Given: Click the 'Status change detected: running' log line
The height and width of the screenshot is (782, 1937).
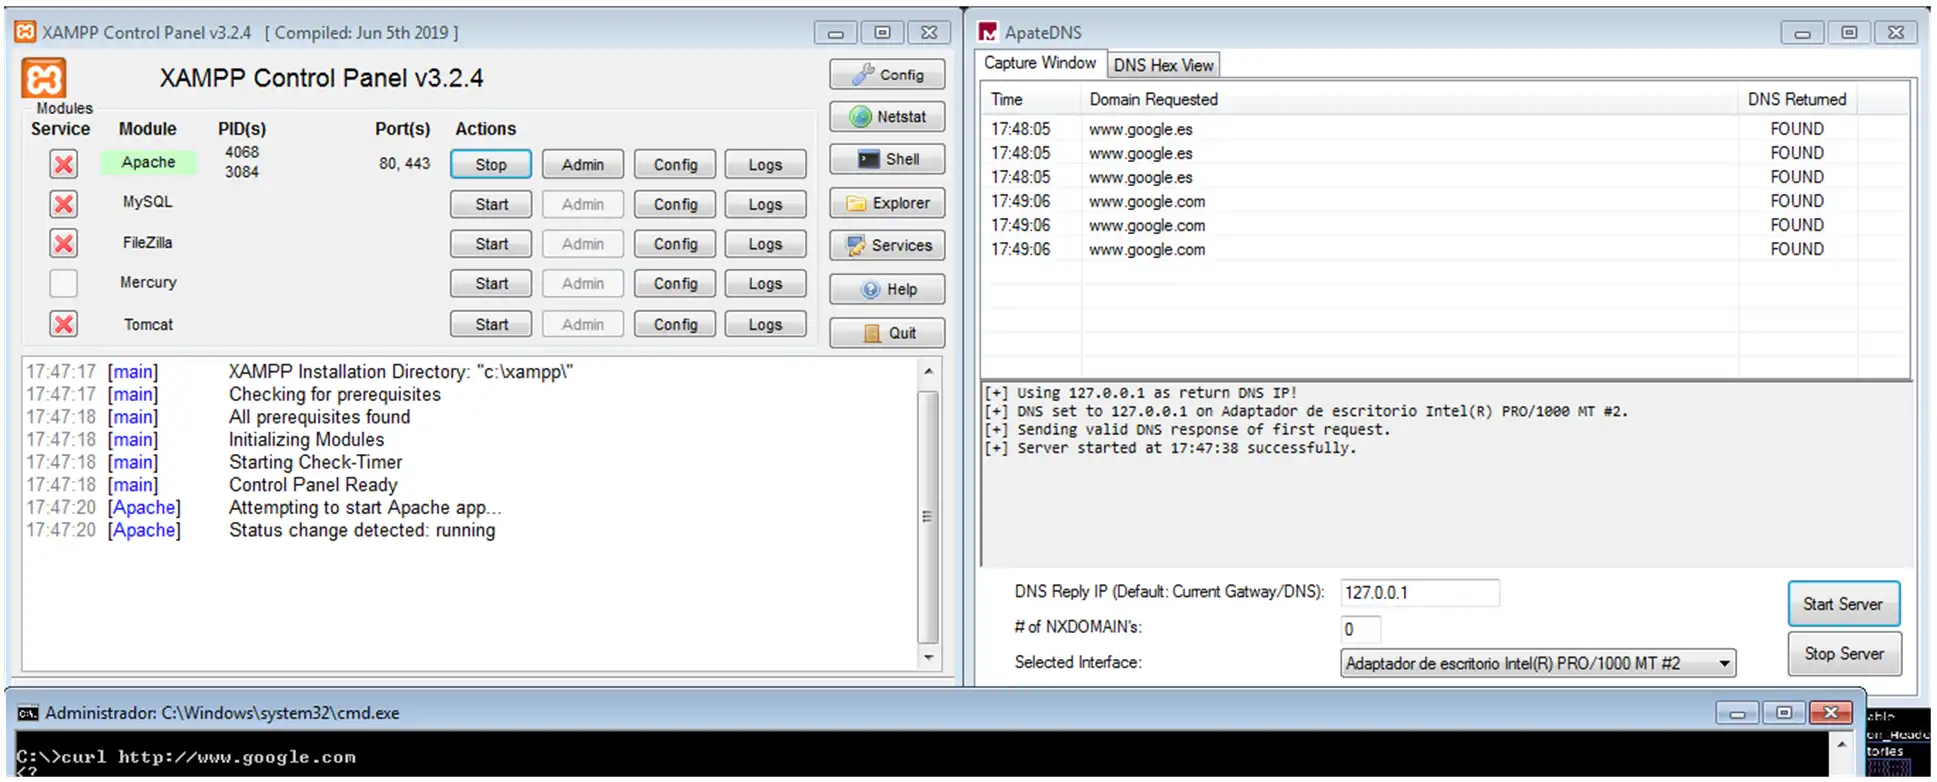Looking at the screenshot, I should (x=361, y=530).
